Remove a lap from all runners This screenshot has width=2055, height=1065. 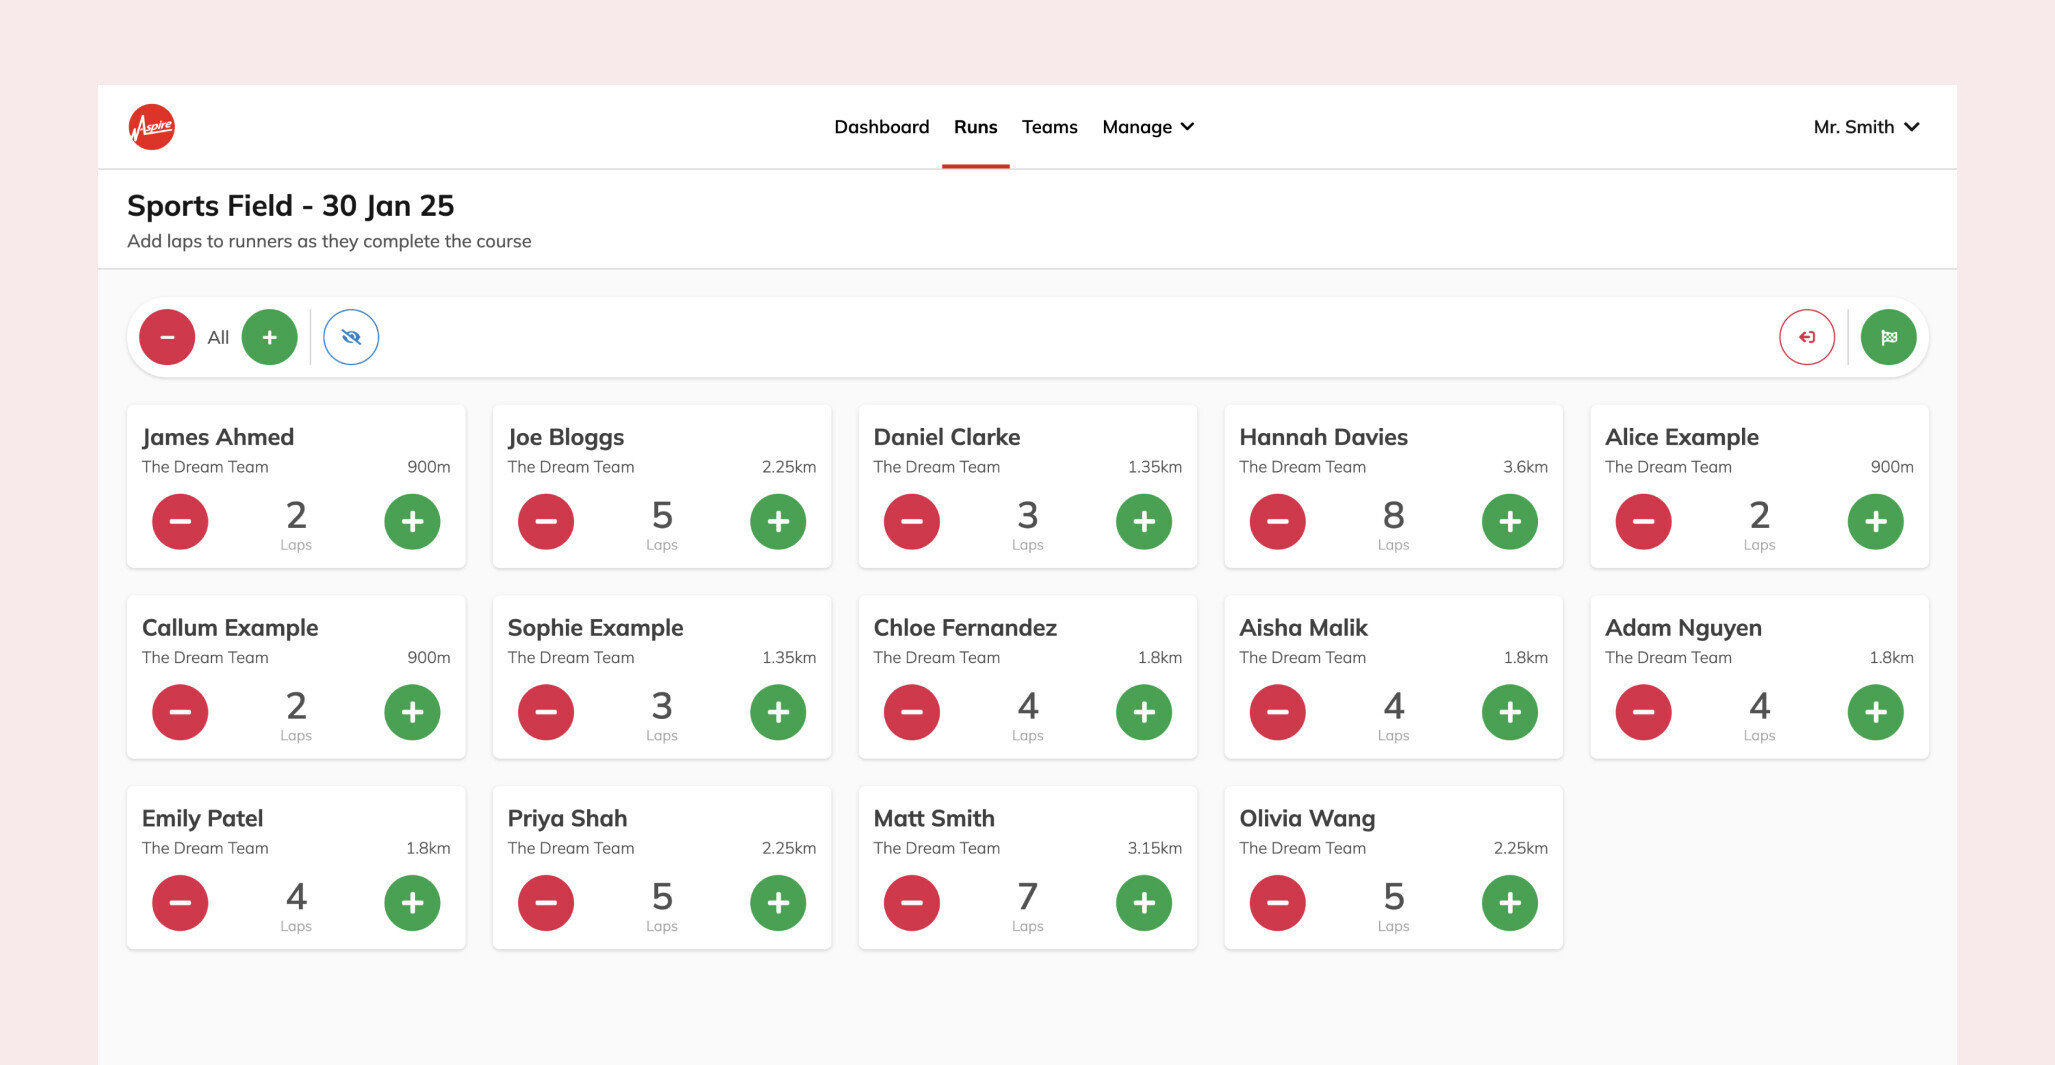[167, 337]
